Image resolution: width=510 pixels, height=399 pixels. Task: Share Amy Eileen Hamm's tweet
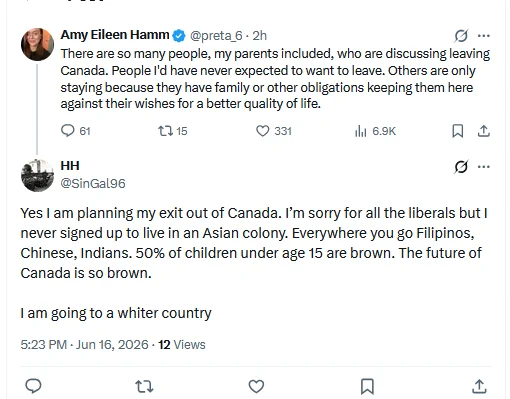[483, 131]
